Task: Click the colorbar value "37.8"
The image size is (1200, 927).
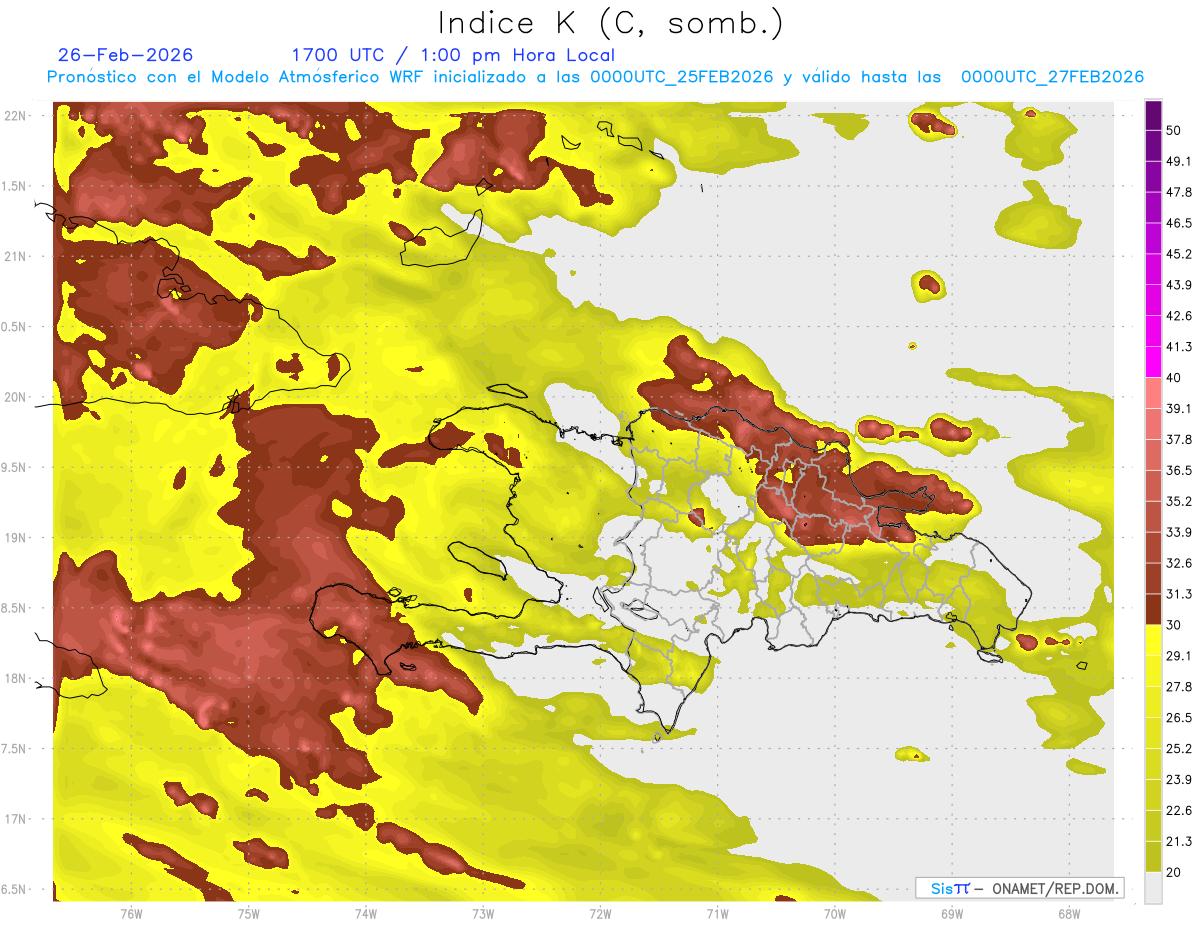Action: click(x=1179, y=439)
